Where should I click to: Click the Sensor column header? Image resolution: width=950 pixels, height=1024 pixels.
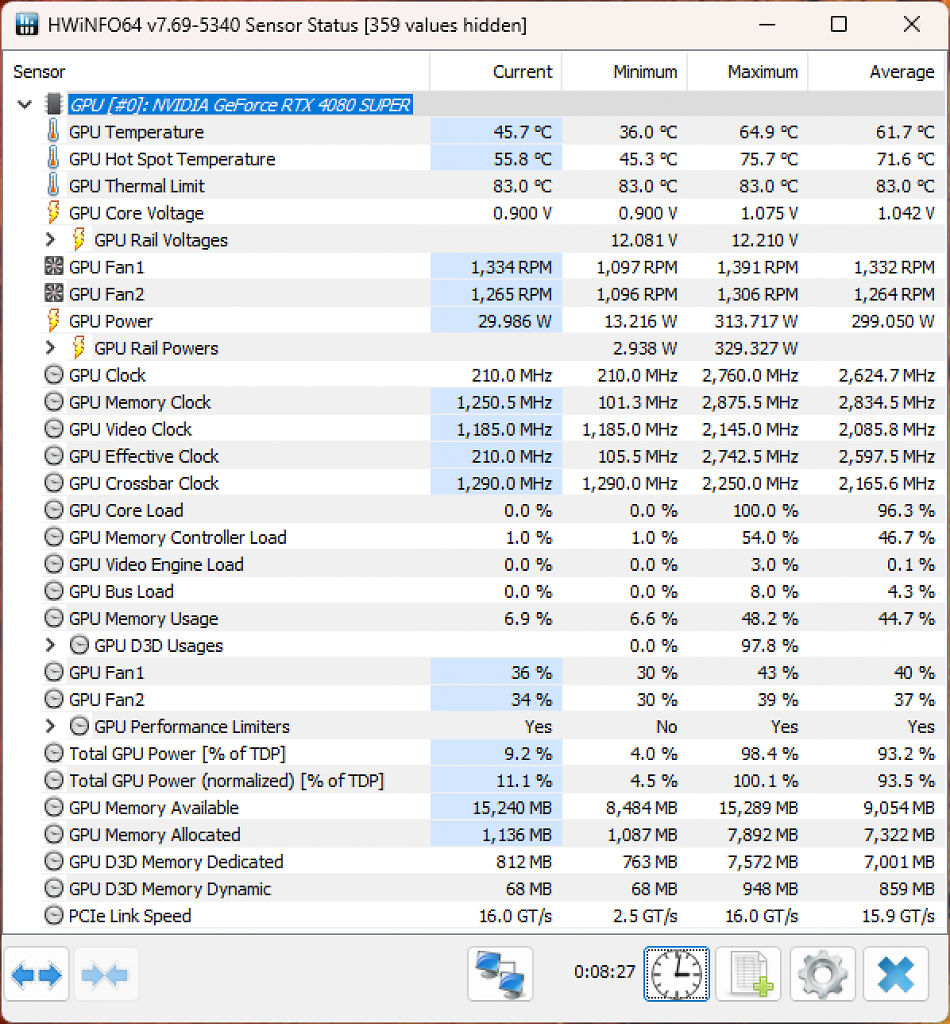(x=216, y=71)
